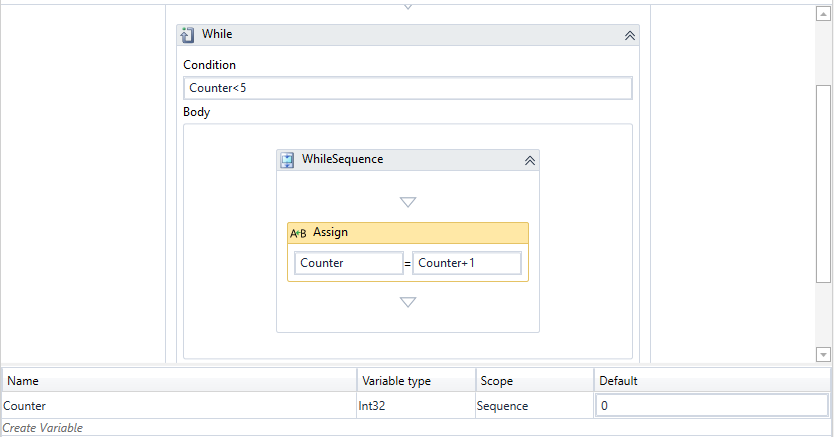
Task: Click the drop arrow below the Assign activity
Action: (408, 302)
